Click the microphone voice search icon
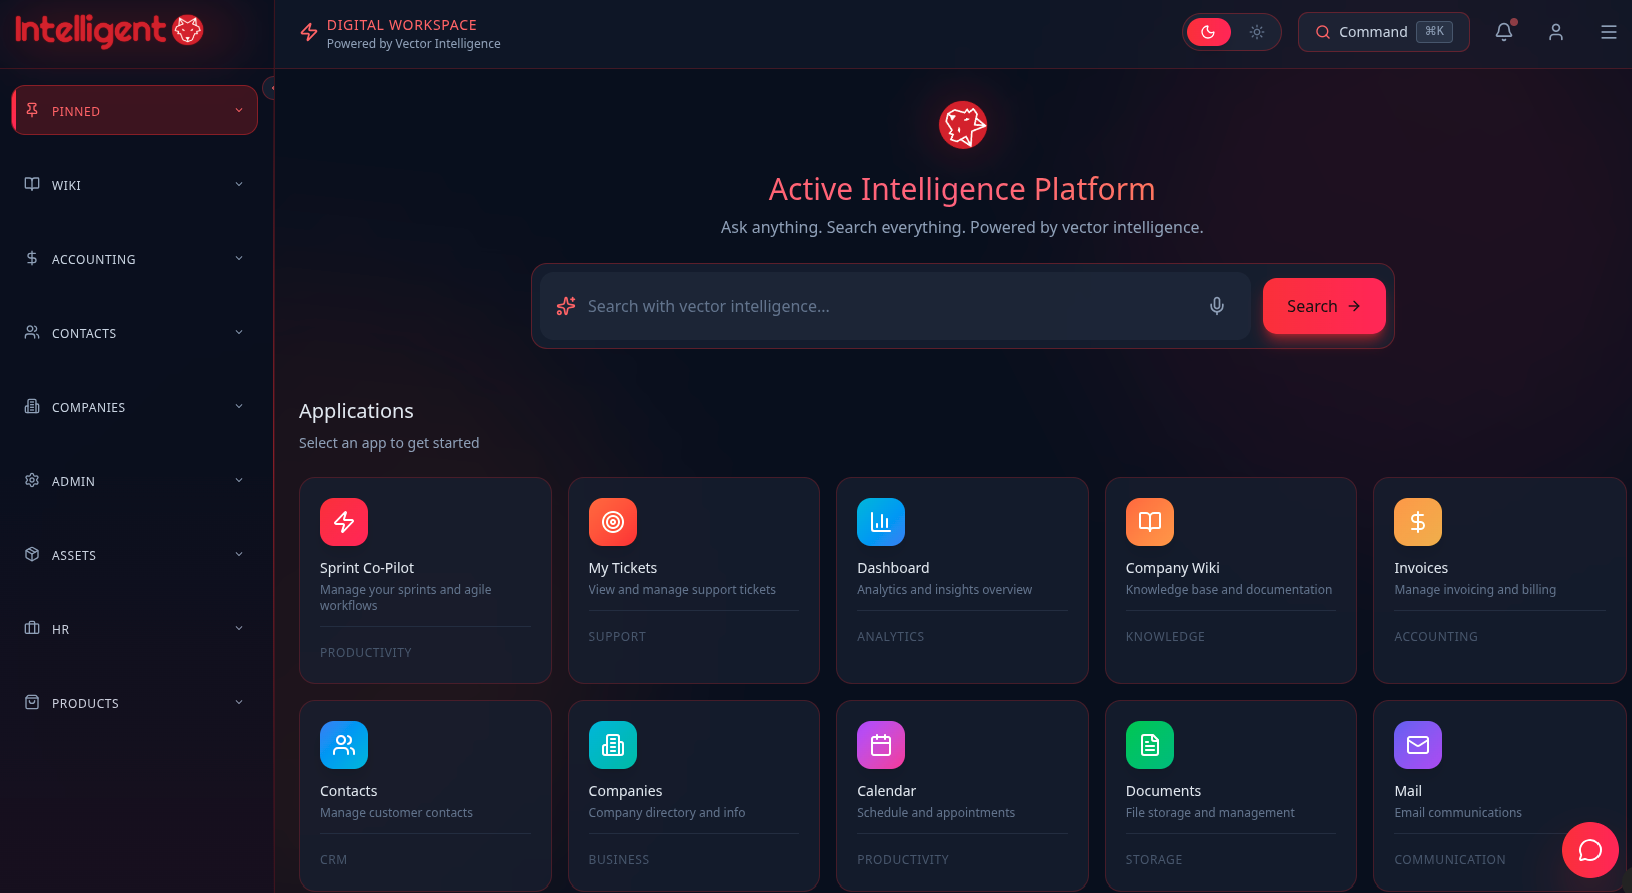The image size is (1632, 893). point(1216,306)
